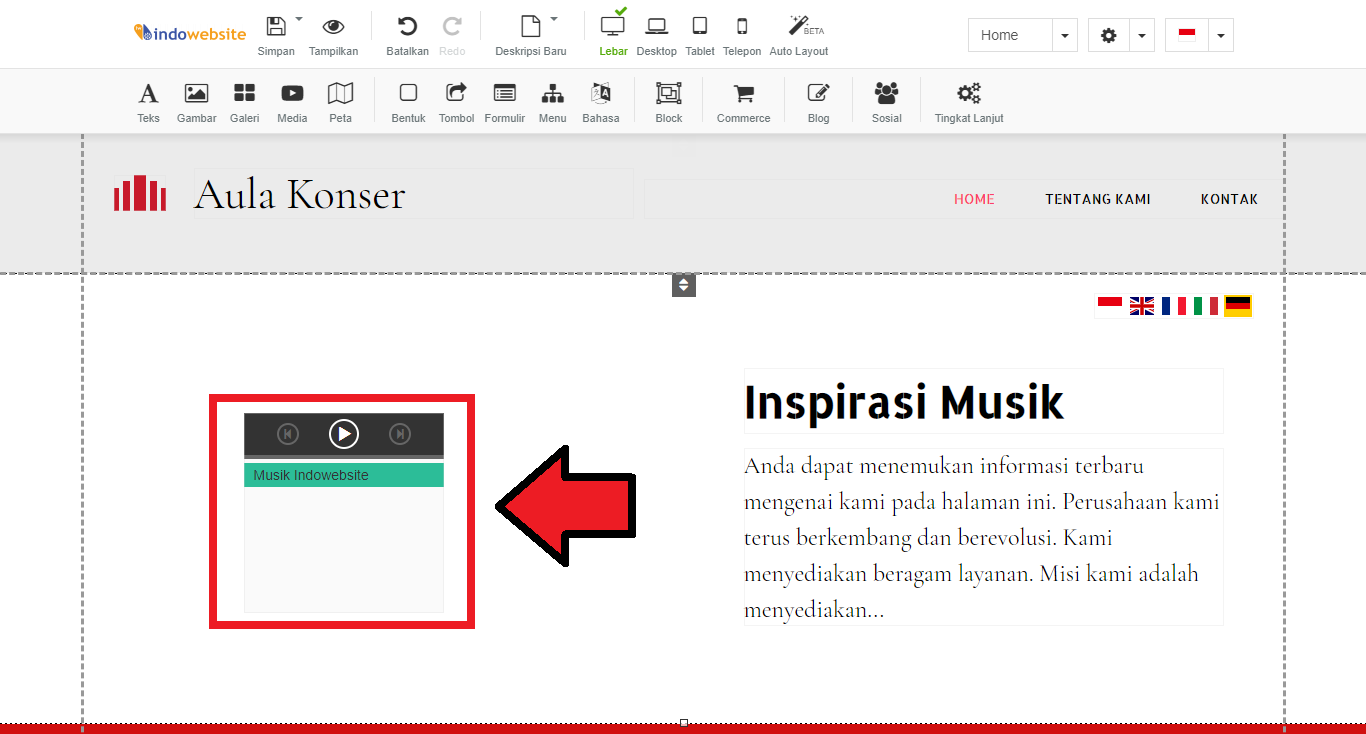The width and height of the screenshot is (1366, 734).
Task: Toggle Desktop preview mode
Action: (656, 34)
